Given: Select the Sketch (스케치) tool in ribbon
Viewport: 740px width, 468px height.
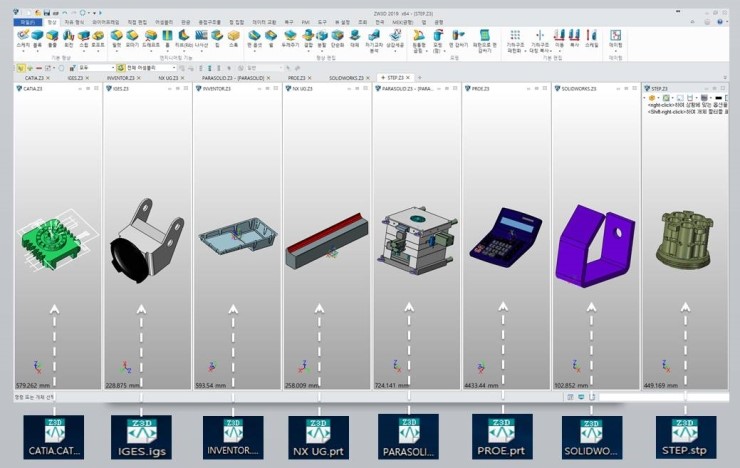Looking at the screenshot, I should click(x=23, y=39).
